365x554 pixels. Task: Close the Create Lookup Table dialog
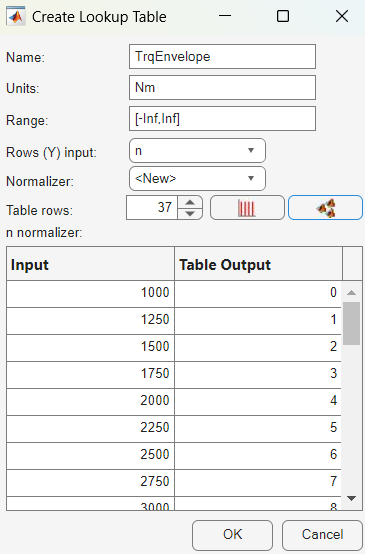click(342, 16)
